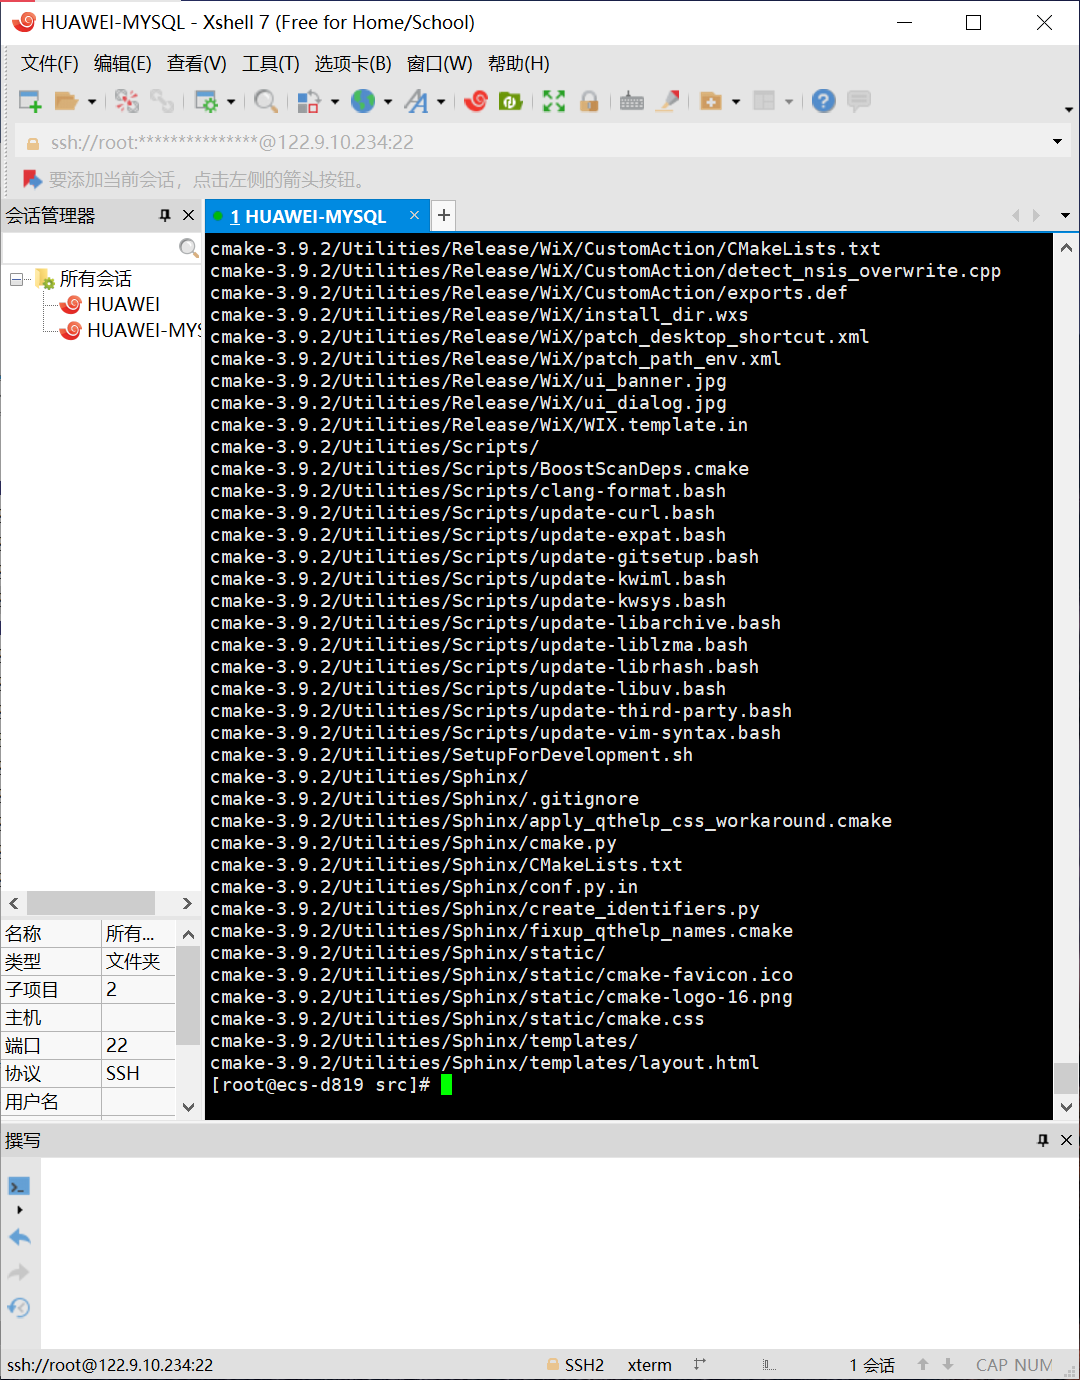Click the SSH2 status bar entry
The height and width of the screenshot is (1380, 1080).
pyautogui.click(x=575, y=1365)
